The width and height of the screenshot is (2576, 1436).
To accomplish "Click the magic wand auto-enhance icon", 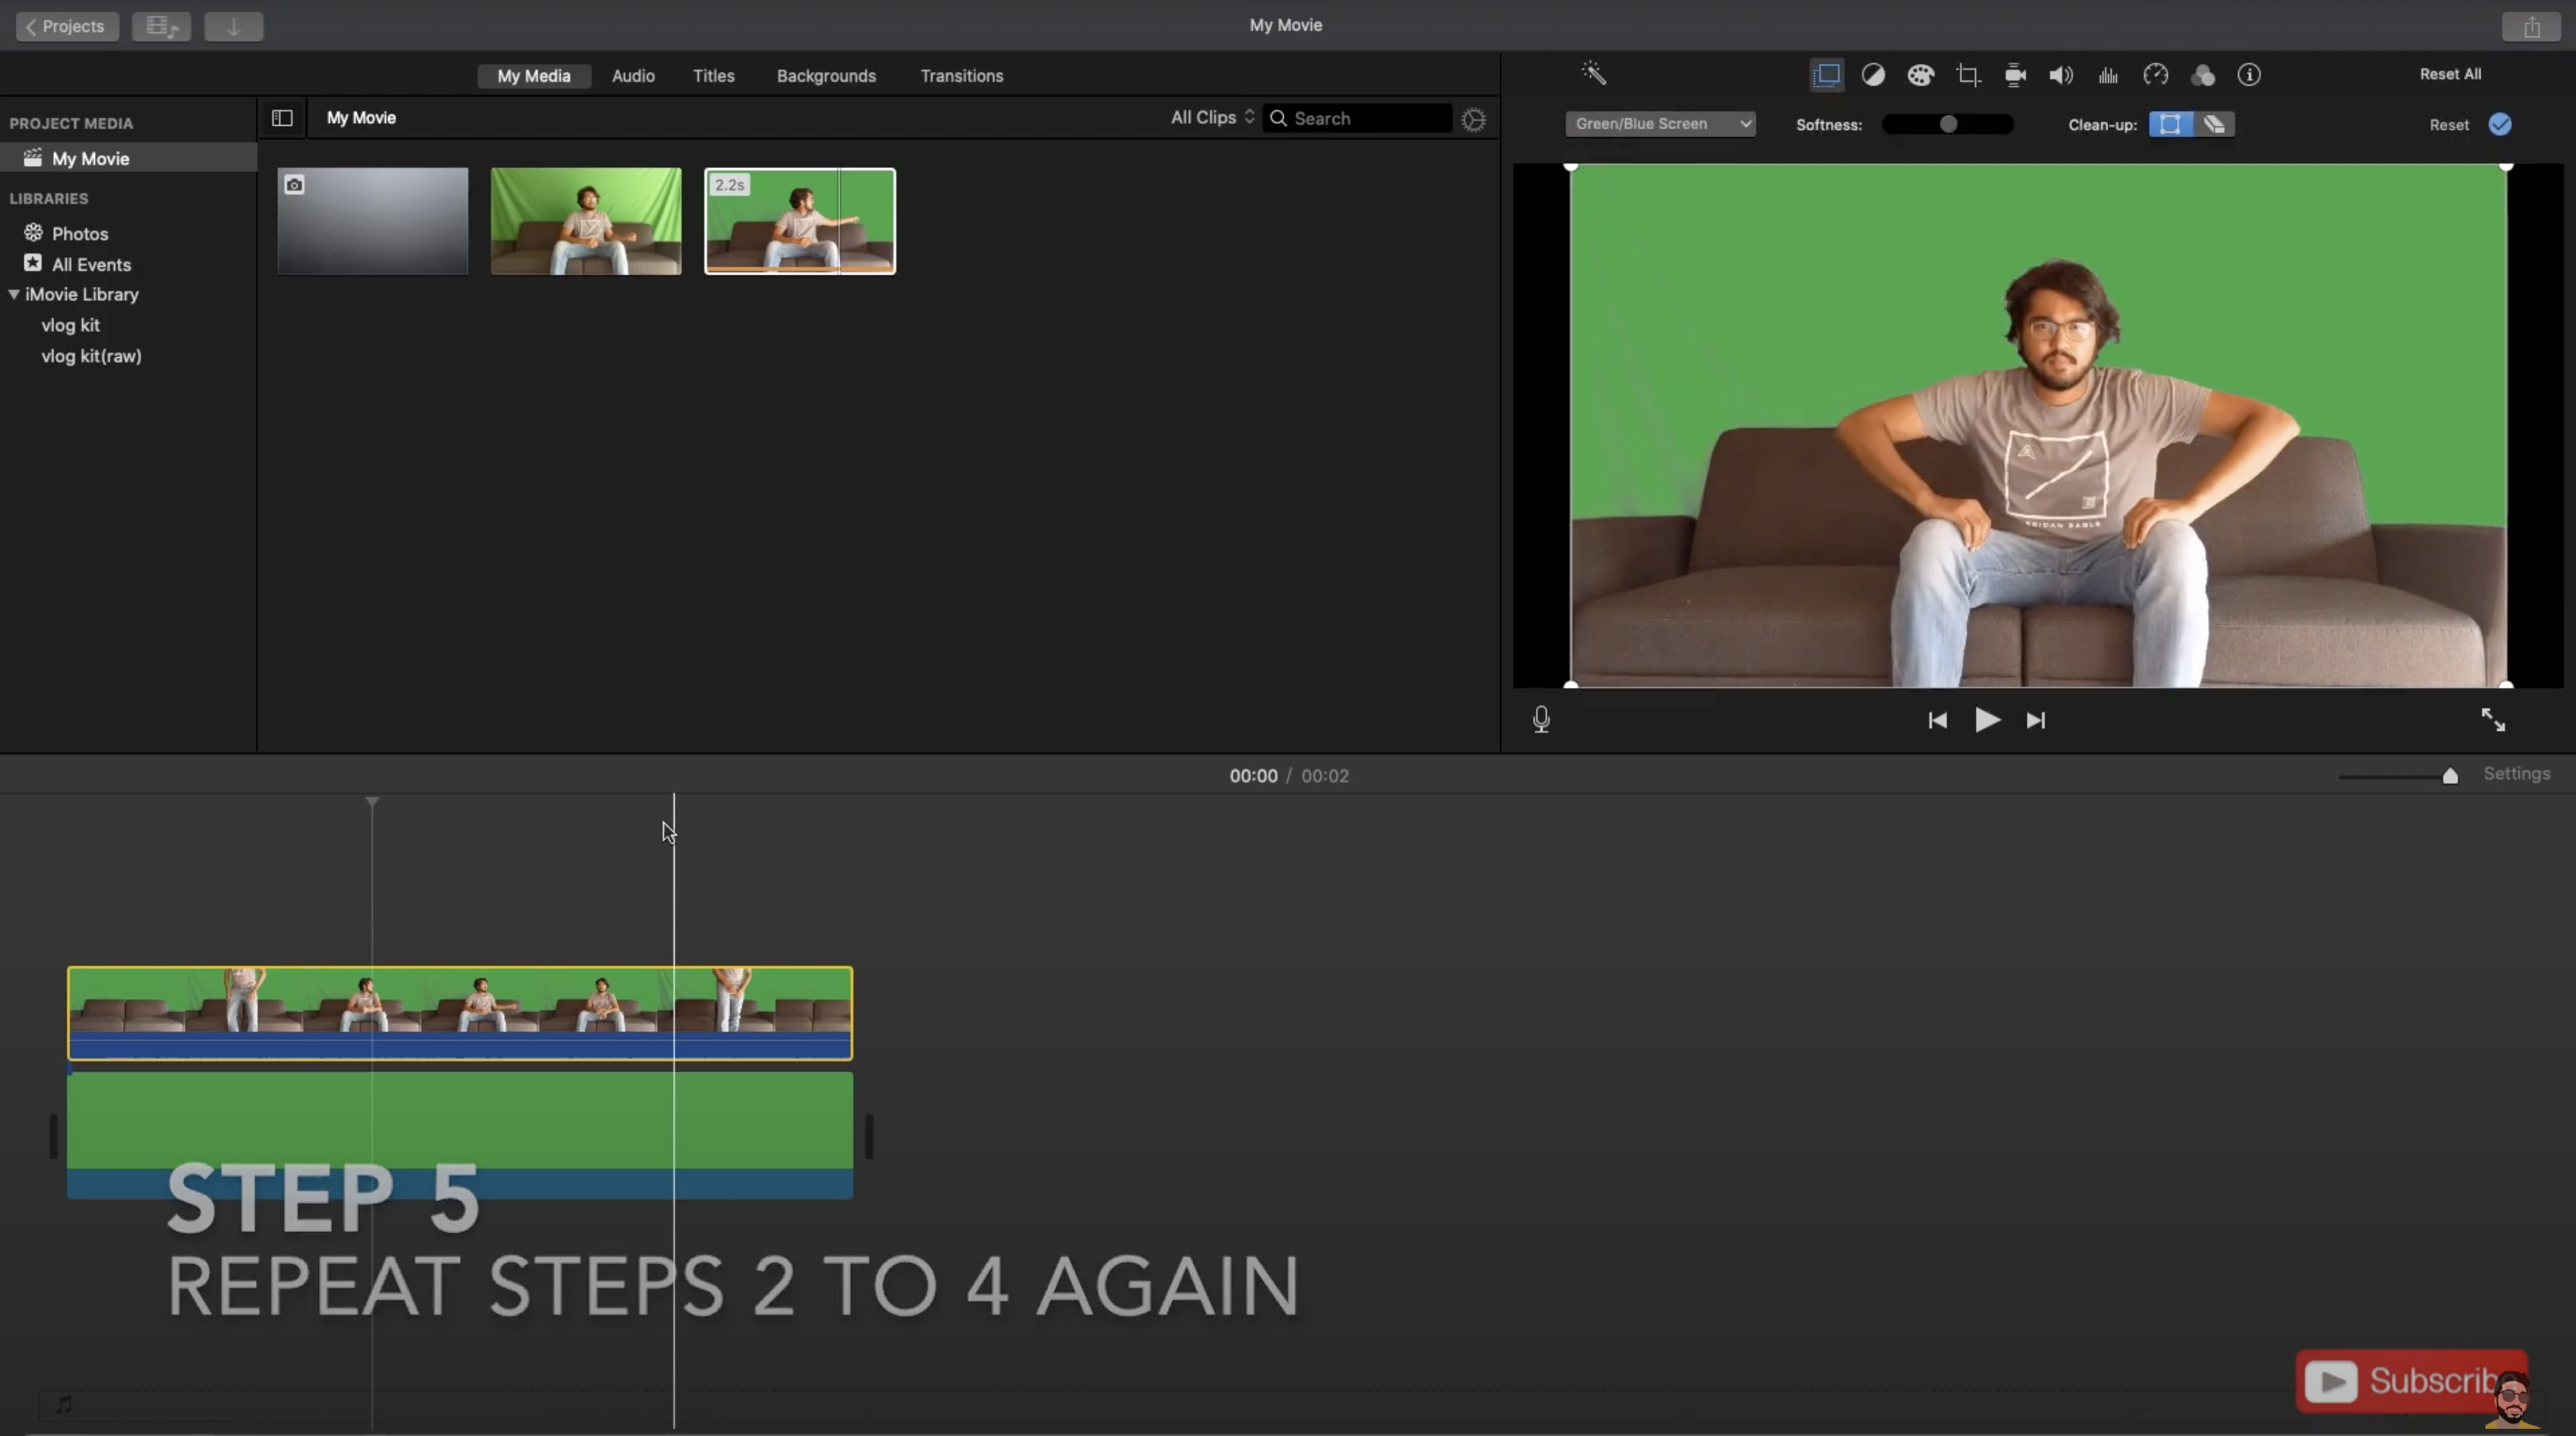I will [1593, 74].
